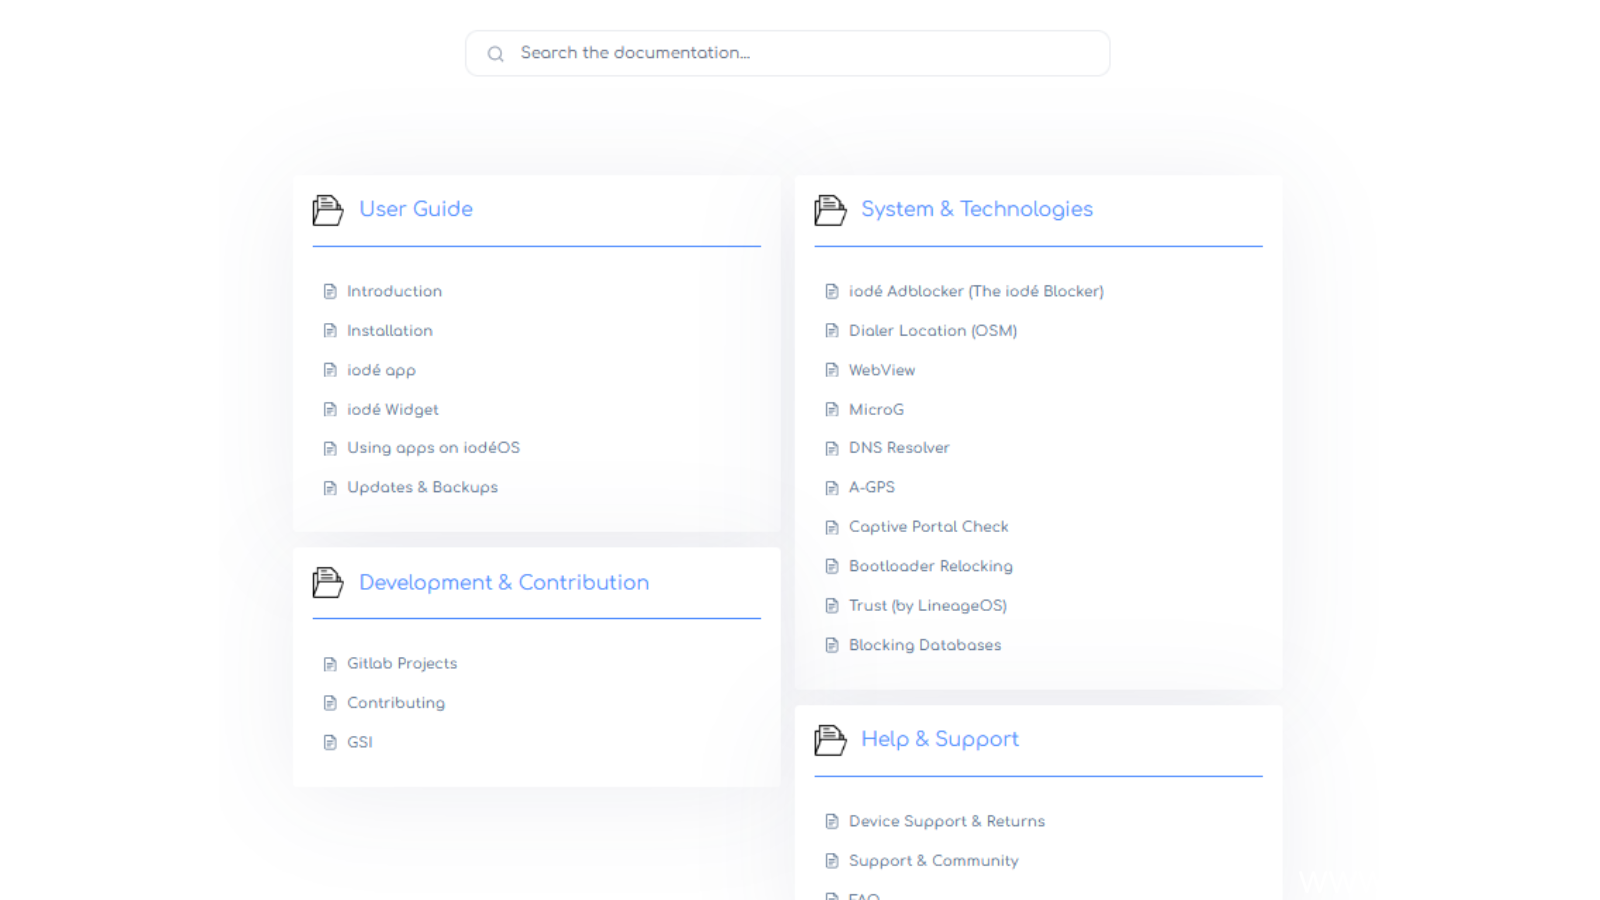
Task: Click document icon beside Using apps on iodéOS
Action: 330,449
